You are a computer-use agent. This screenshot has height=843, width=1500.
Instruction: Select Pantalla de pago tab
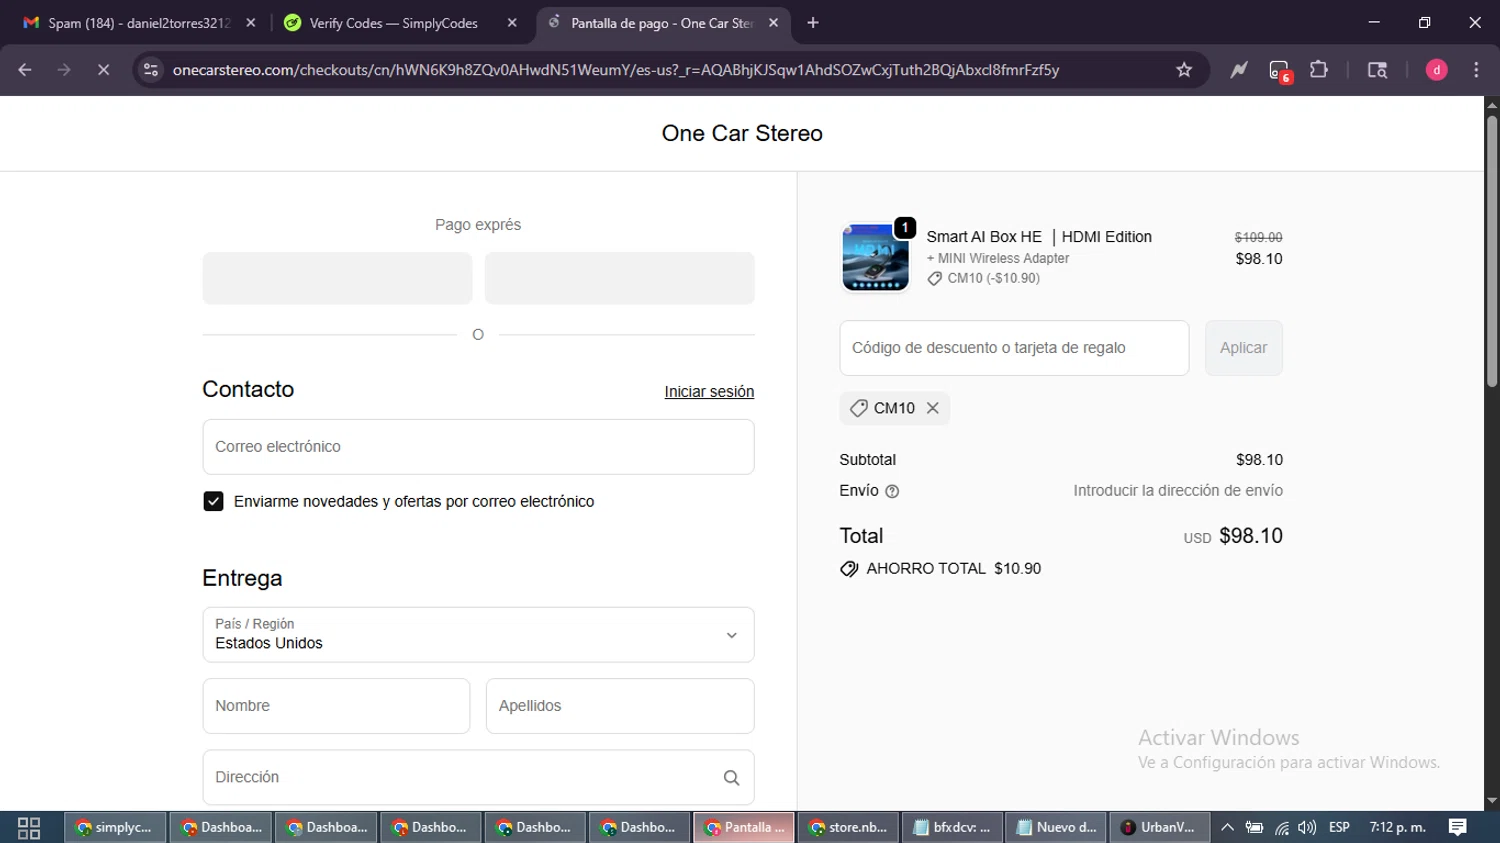(662, 23)
